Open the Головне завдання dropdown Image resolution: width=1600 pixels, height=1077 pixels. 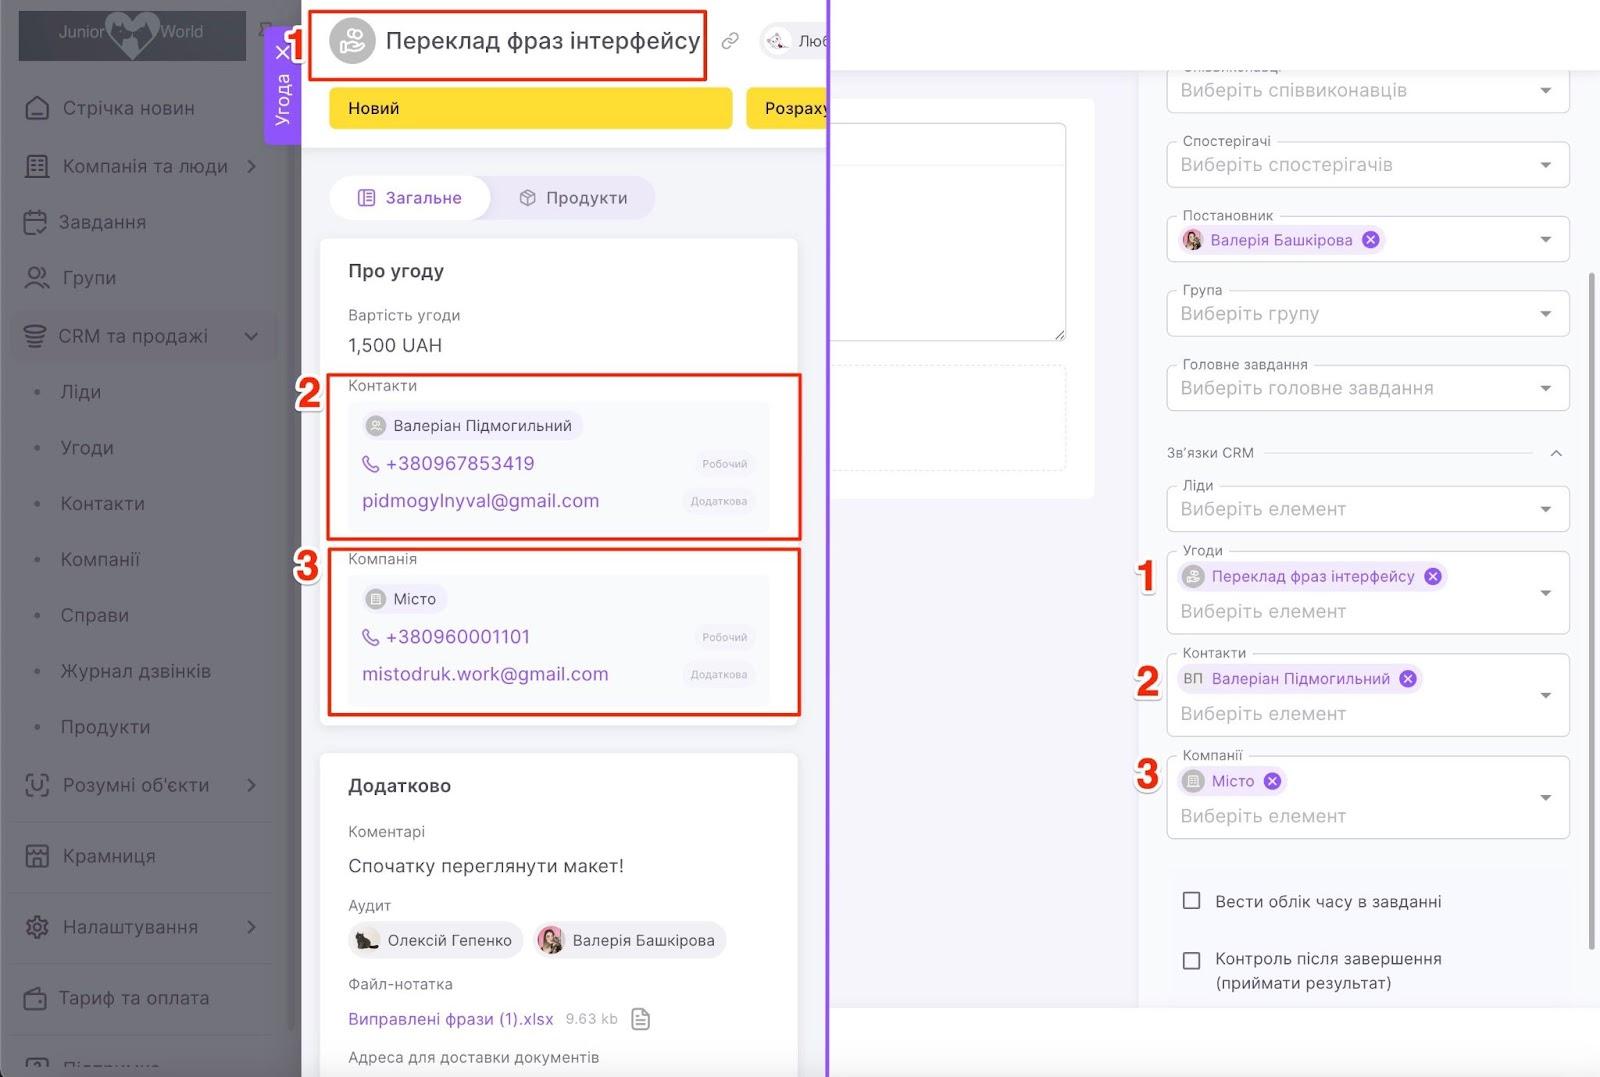pos(1367,388)
